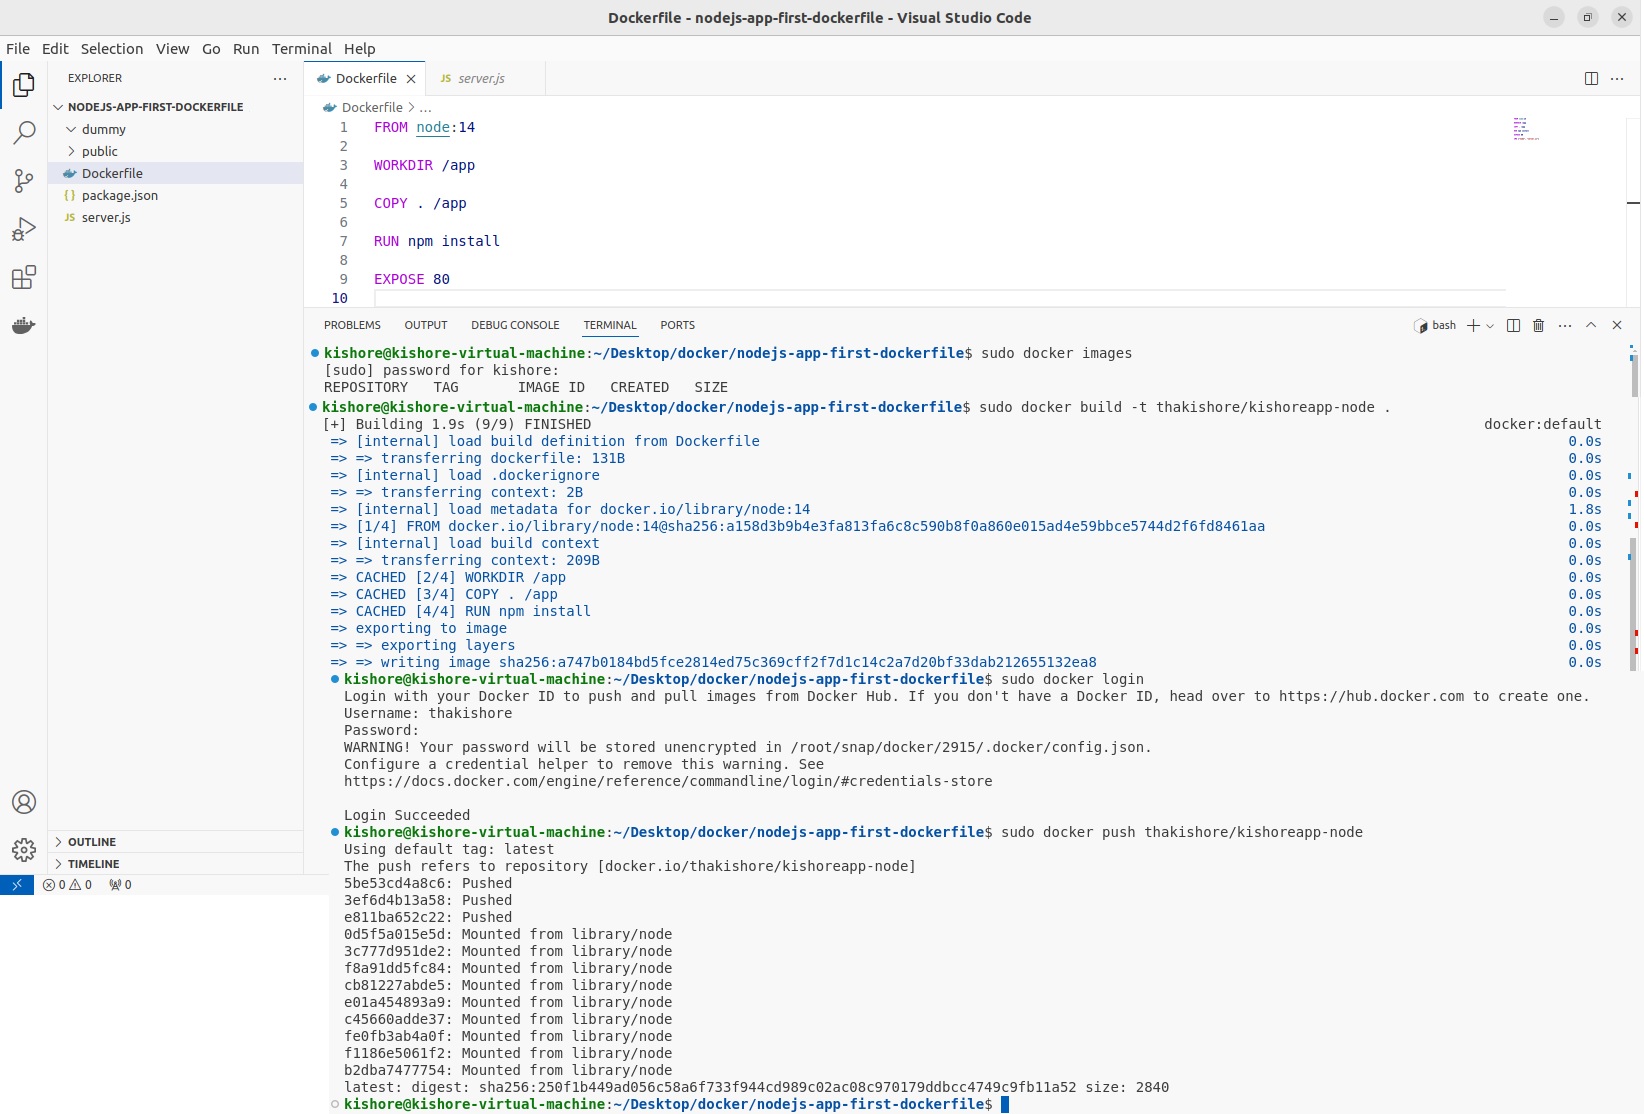Viewport: 1644px width, 1114px height.
Task: Open the Run and Debug view
Action: click(24, 229)
